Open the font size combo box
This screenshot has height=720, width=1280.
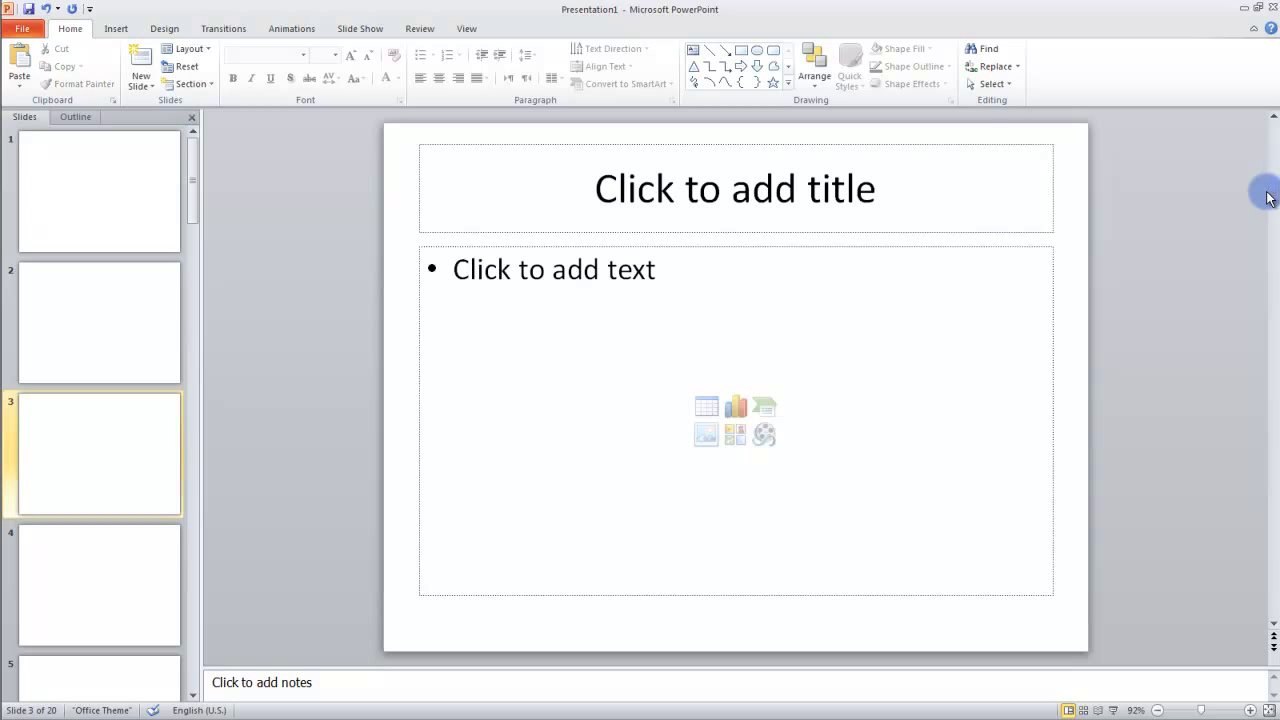(325, 55)
